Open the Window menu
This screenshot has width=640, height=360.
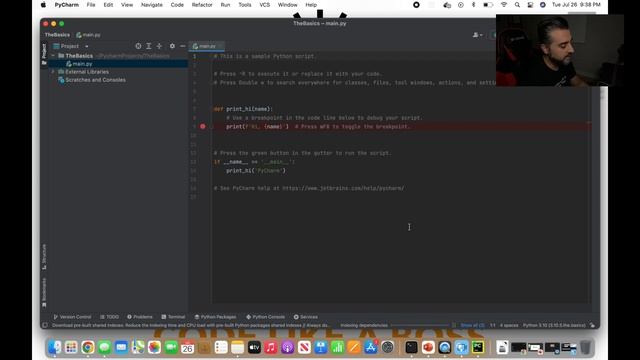point(287,5)
